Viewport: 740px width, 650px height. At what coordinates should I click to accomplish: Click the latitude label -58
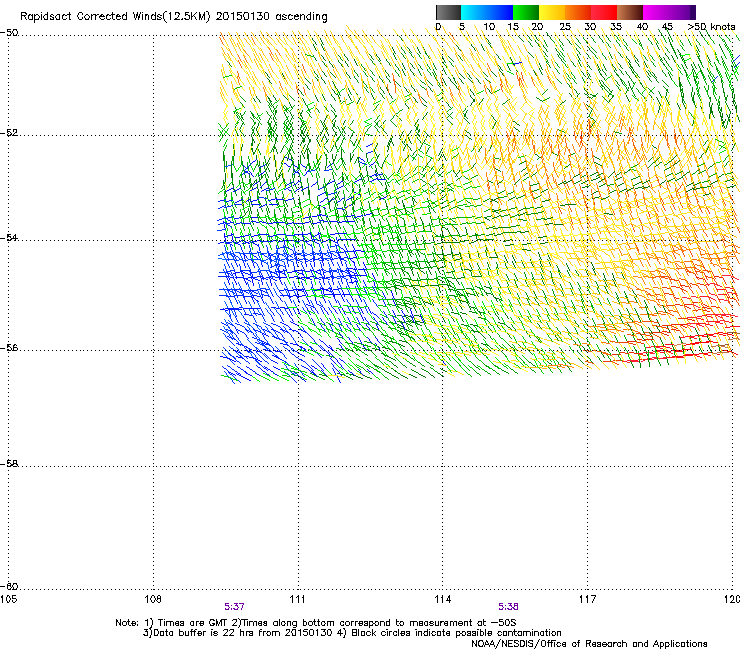point(9,464)
